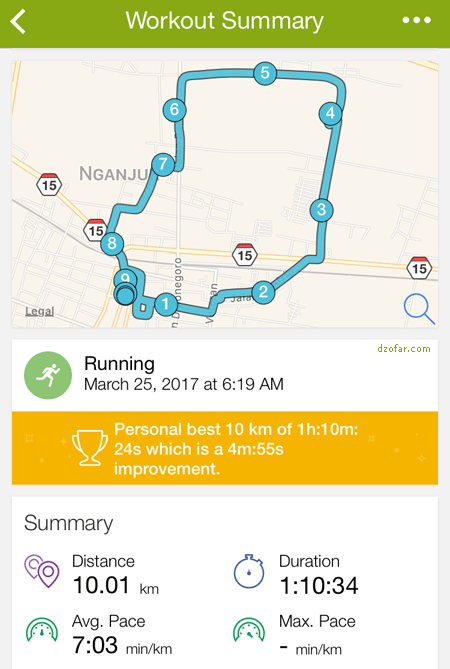Tap the back arrow in header
The height and width of the screenshot is (669, 450).
pyautogui.click(x=18, y=21)
